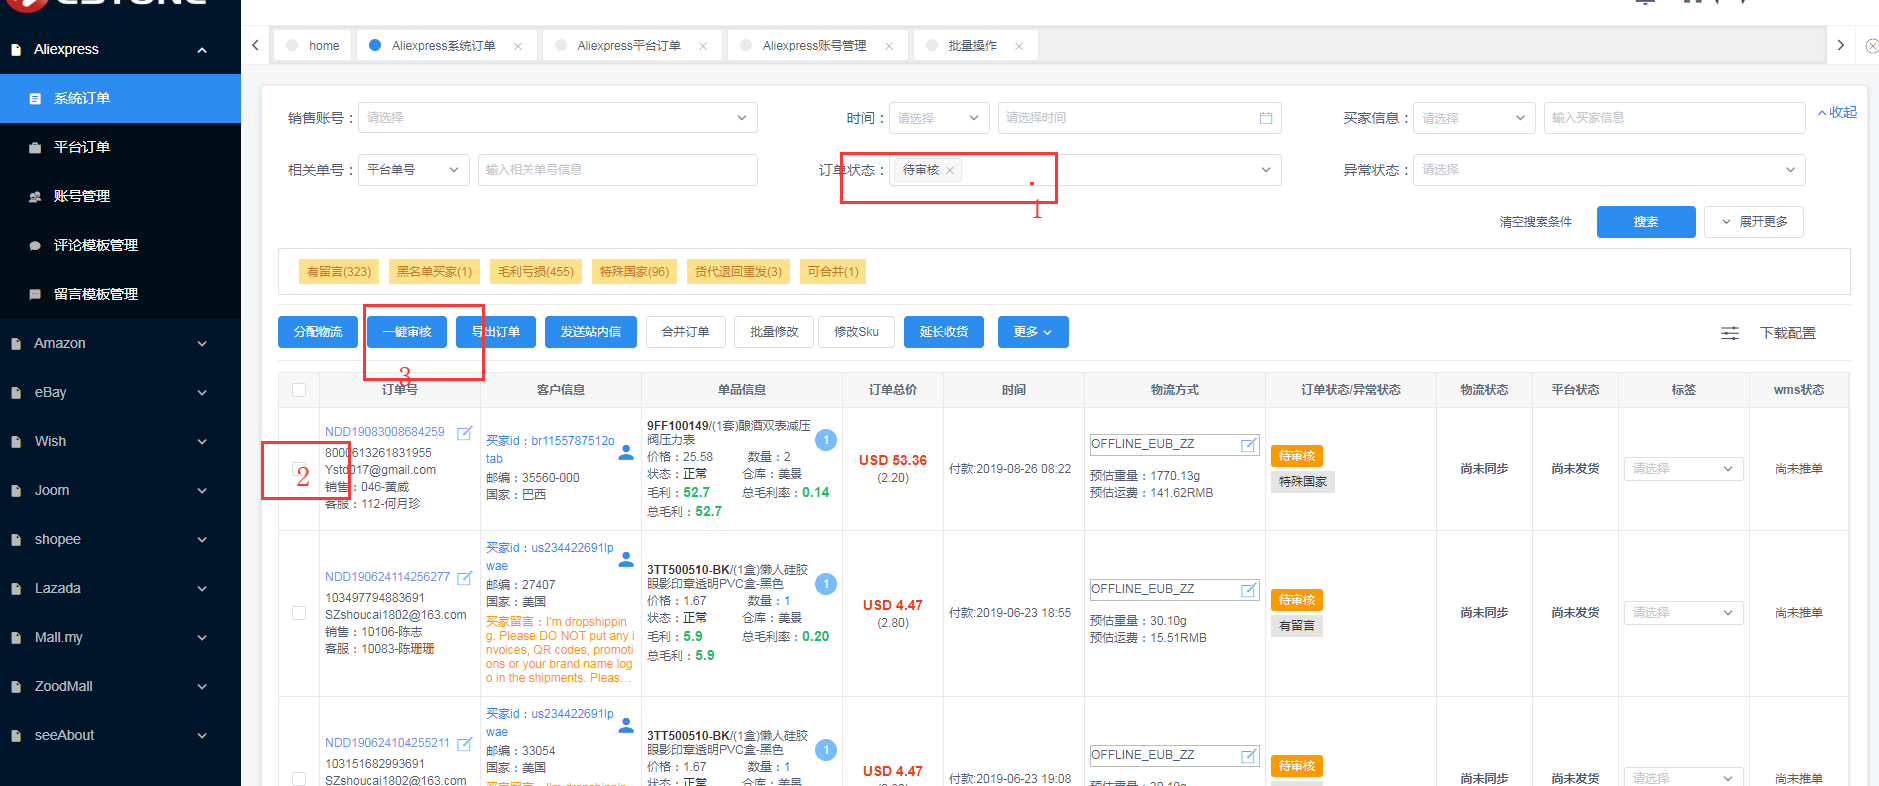
Task: Switch to Aliexpress平台订单 tab
Action: coord(629,46)
